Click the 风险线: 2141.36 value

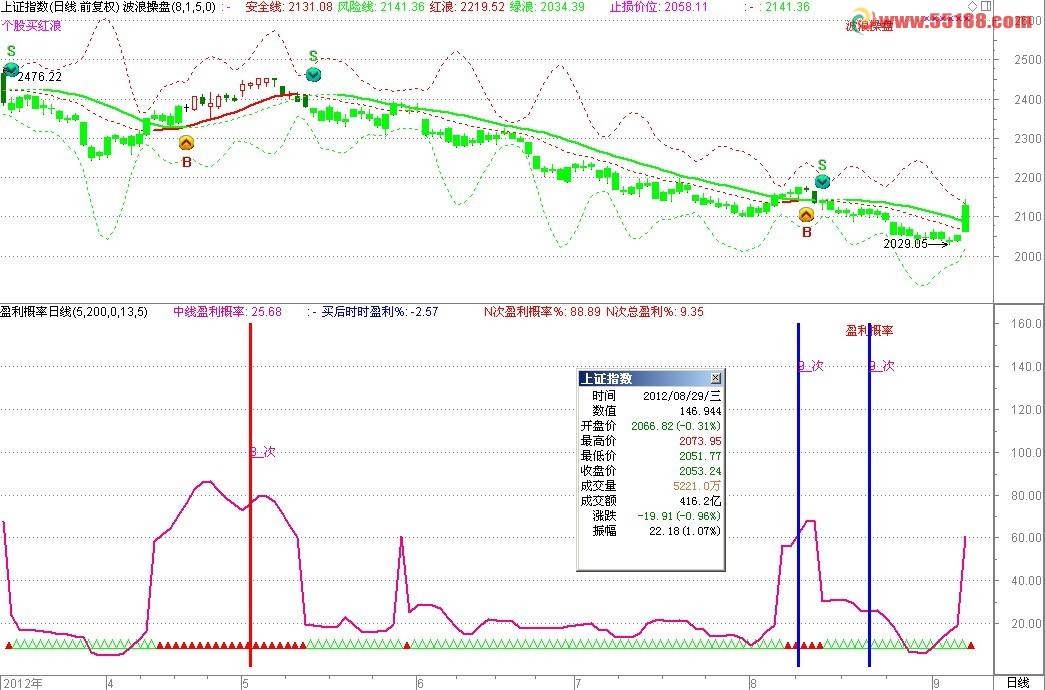coord(381,7)
